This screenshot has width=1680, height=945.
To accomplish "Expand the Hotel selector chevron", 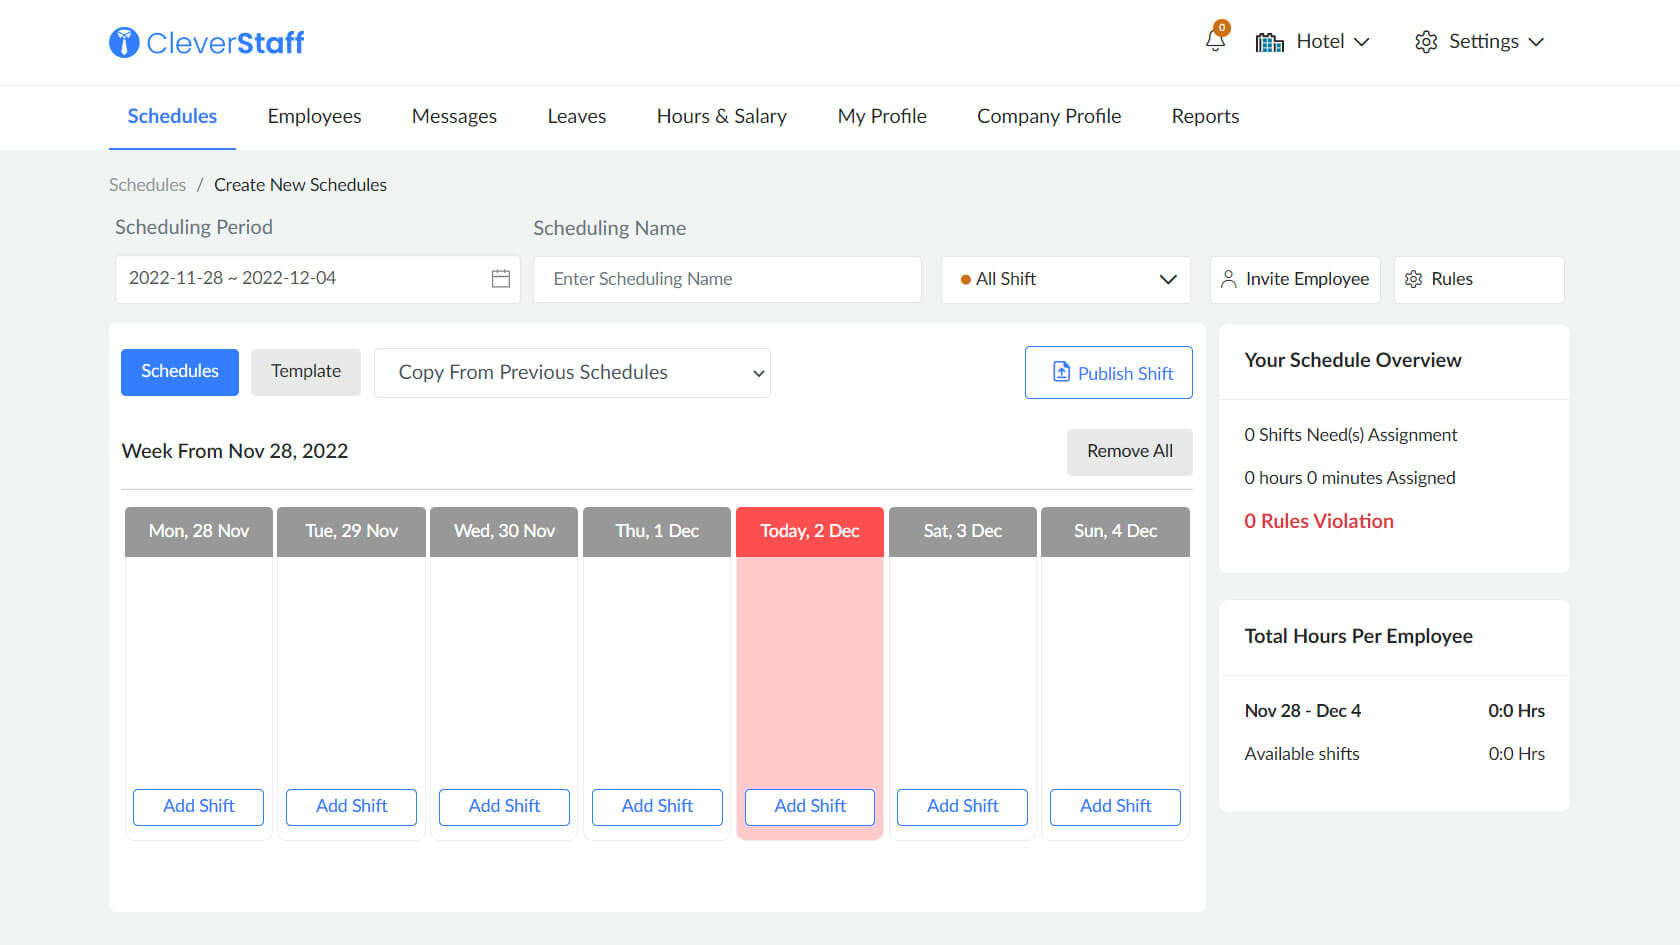I will (x=1362, y=42).
